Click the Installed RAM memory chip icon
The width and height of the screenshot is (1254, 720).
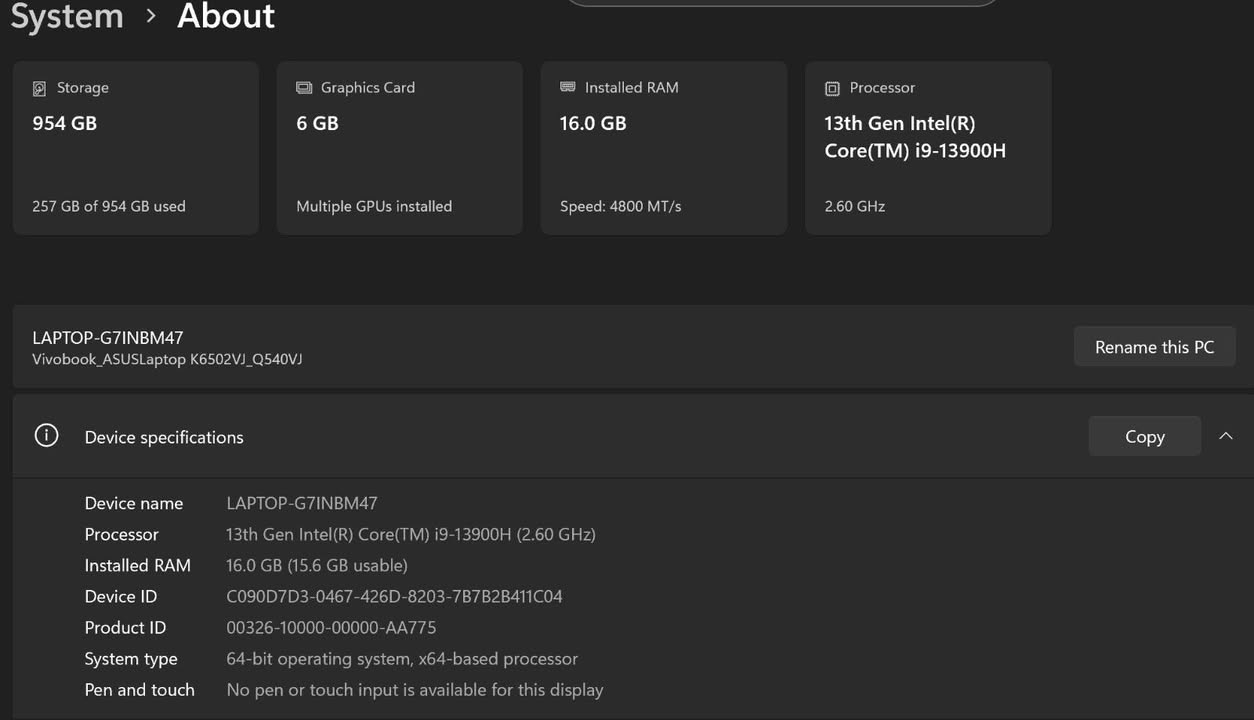click(567, 88)
